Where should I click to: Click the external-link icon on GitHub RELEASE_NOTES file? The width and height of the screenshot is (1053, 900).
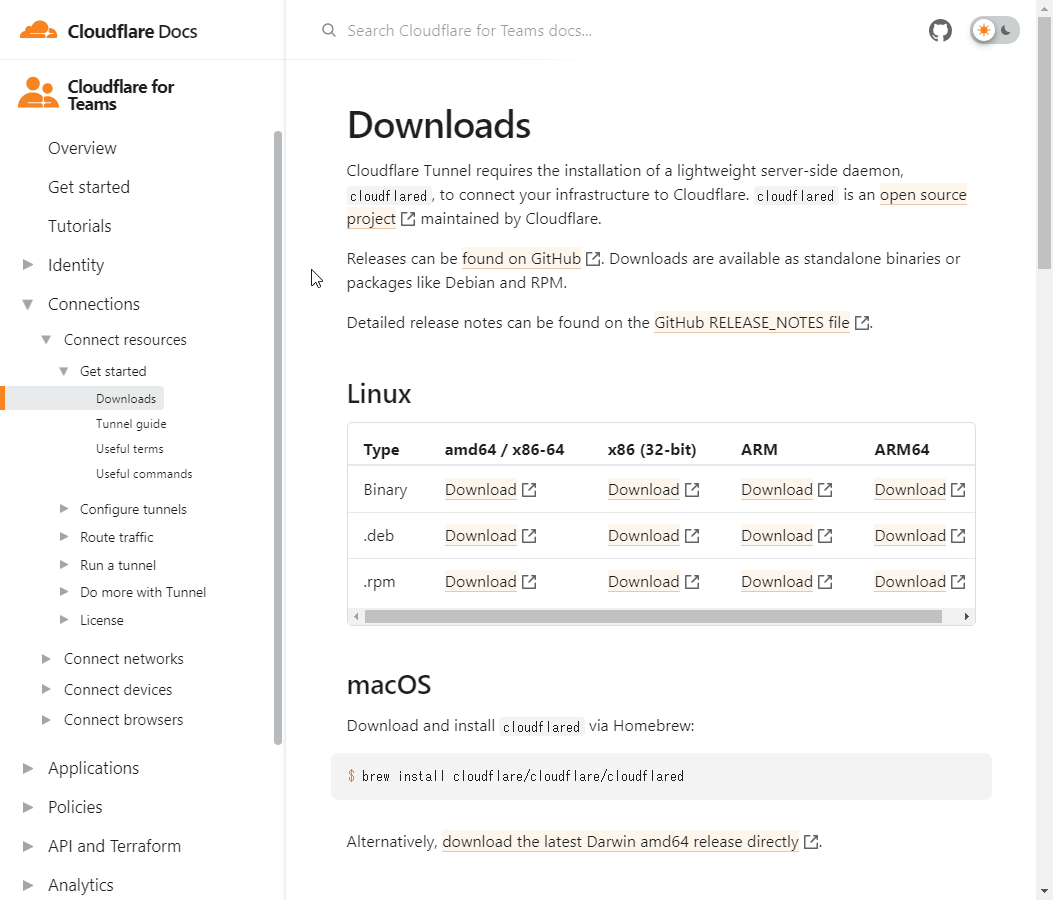coord(861,322)
